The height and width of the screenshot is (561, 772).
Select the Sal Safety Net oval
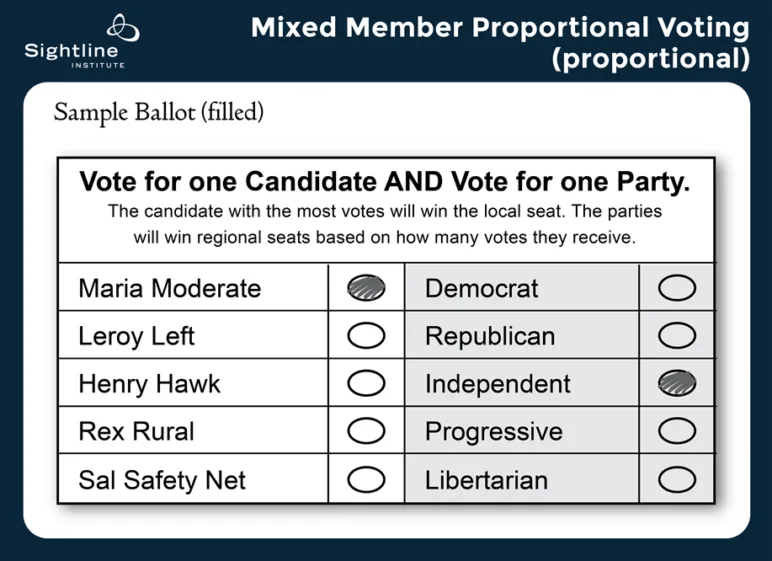(x=366, y=480)
